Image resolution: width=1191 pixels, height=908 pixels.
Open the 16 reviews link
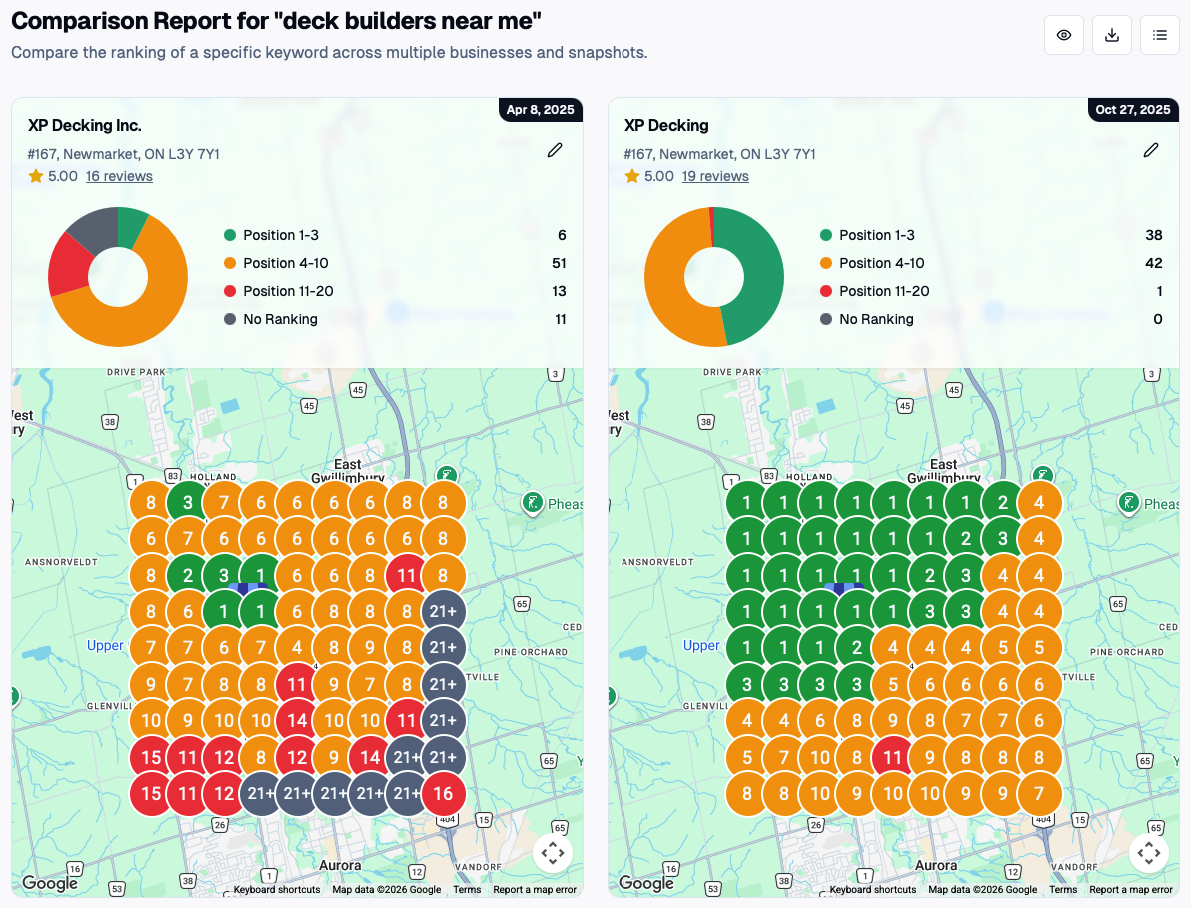[119, 176]
